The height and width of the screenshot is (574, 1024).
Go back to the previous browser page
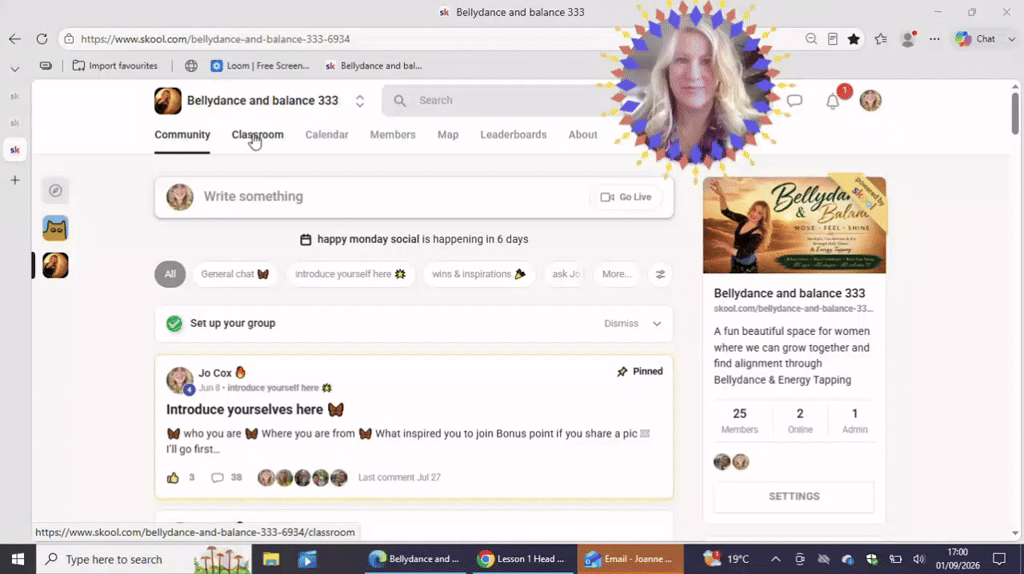[x=15, y=39]
